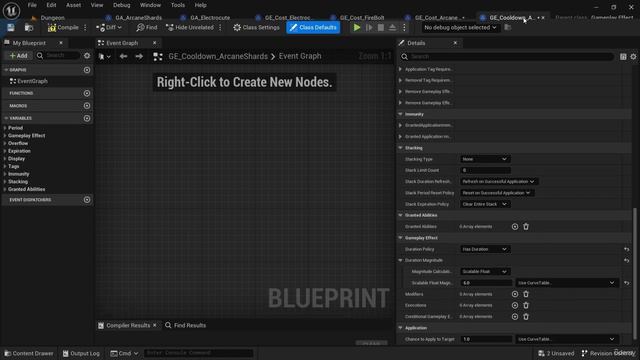Open debug object selector dropdown
The height and width of the screenshot is (360, 640).
(x=460, y=27)
